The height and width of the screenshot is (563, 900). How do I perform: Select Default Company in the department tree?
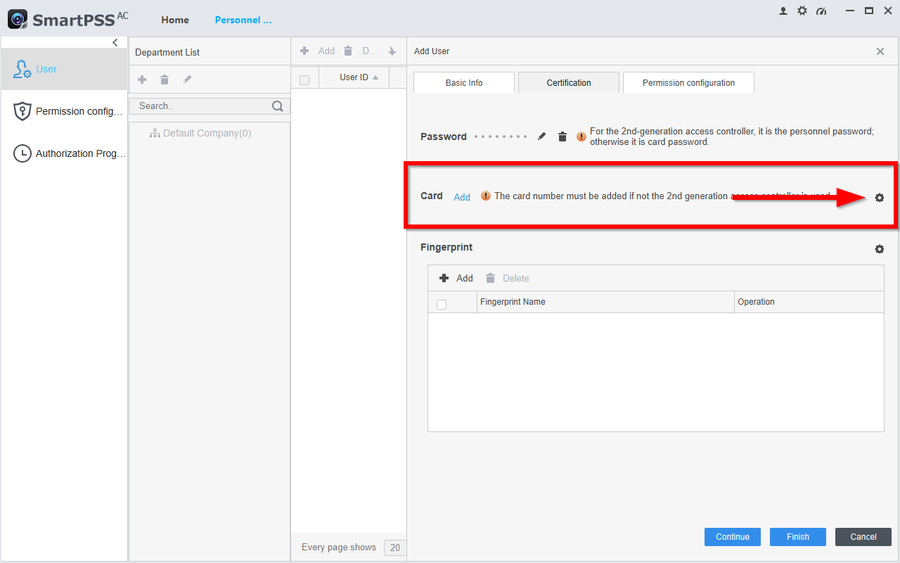click(x=205, y=133)
